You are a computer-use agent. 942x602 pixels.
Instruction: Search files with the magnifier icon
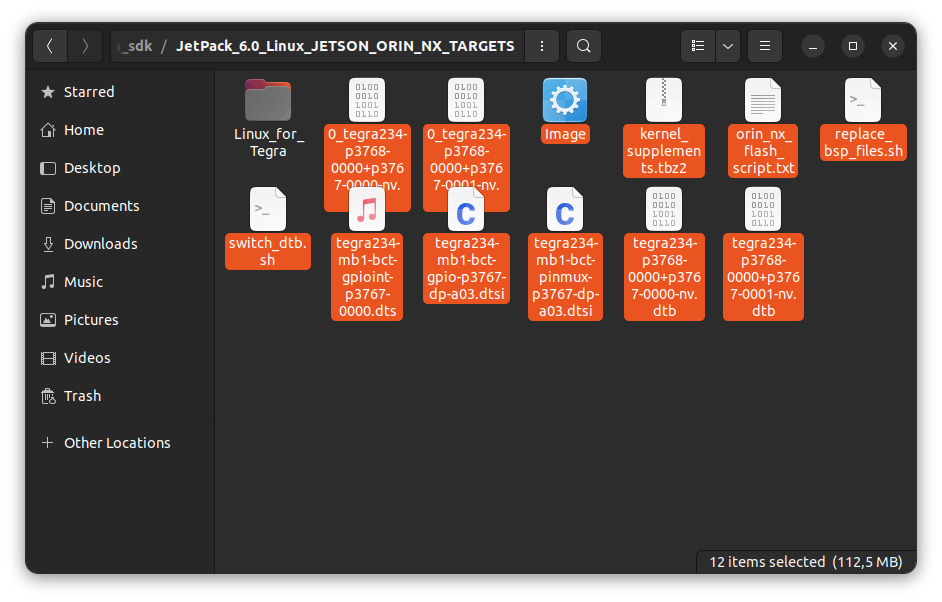[x=583, y=46]
